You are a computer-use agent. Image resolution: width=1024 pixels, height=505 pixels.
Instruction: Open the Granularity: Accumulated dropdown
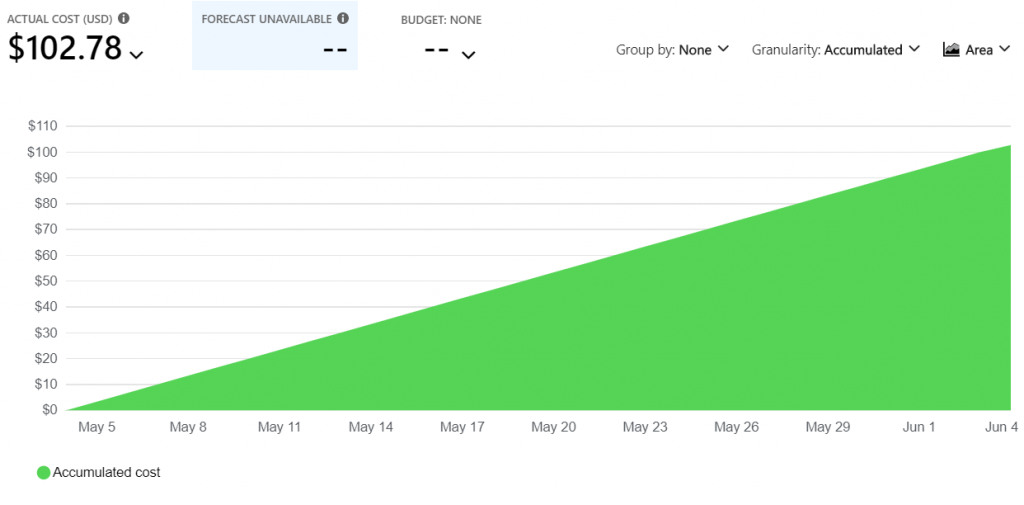pos(835,49)
